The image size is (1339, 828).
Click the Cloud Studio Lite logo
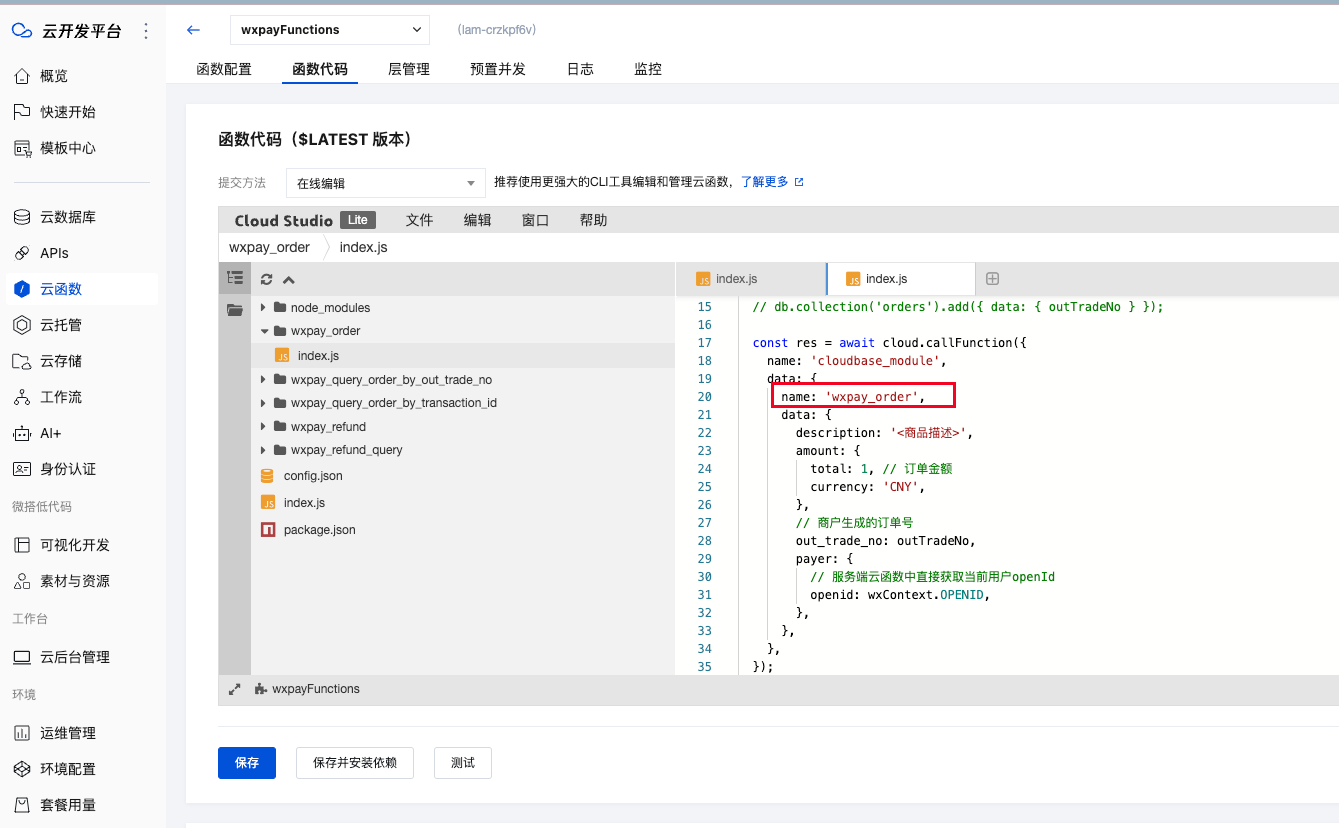point(305,220)
